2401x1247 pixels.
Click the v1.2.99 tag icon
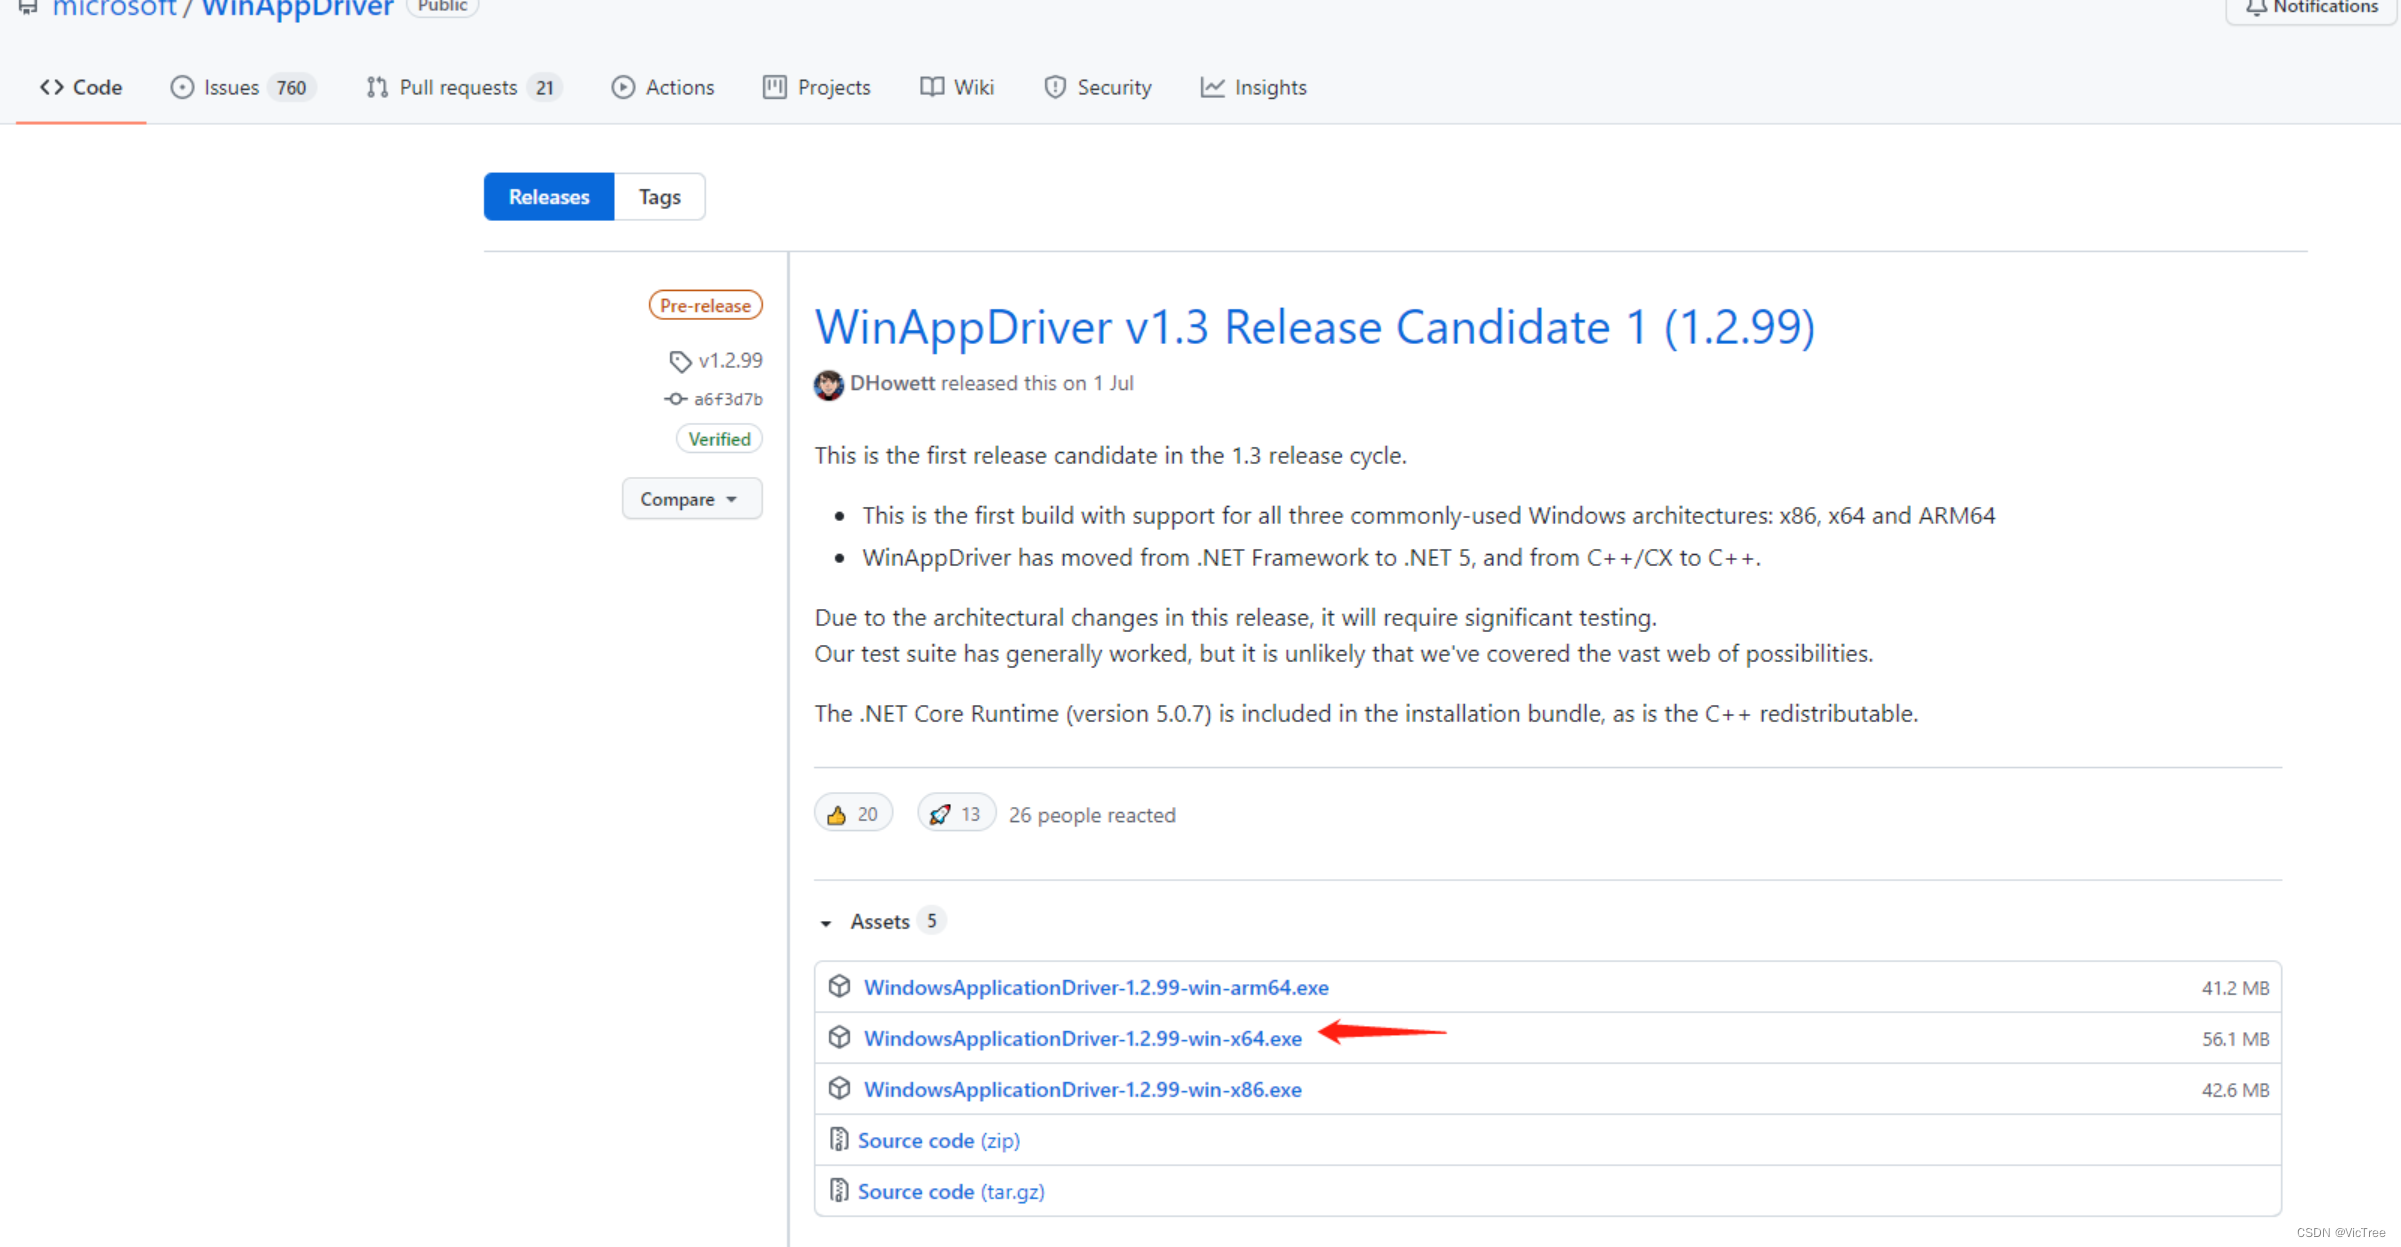pos(680,360)
